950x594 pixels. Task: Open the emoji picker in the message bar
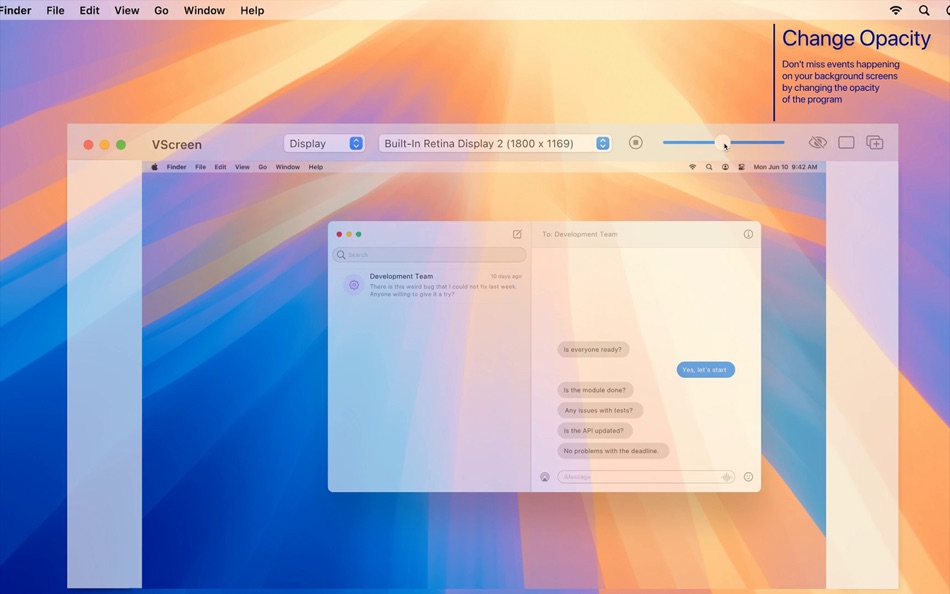[747, 477]
